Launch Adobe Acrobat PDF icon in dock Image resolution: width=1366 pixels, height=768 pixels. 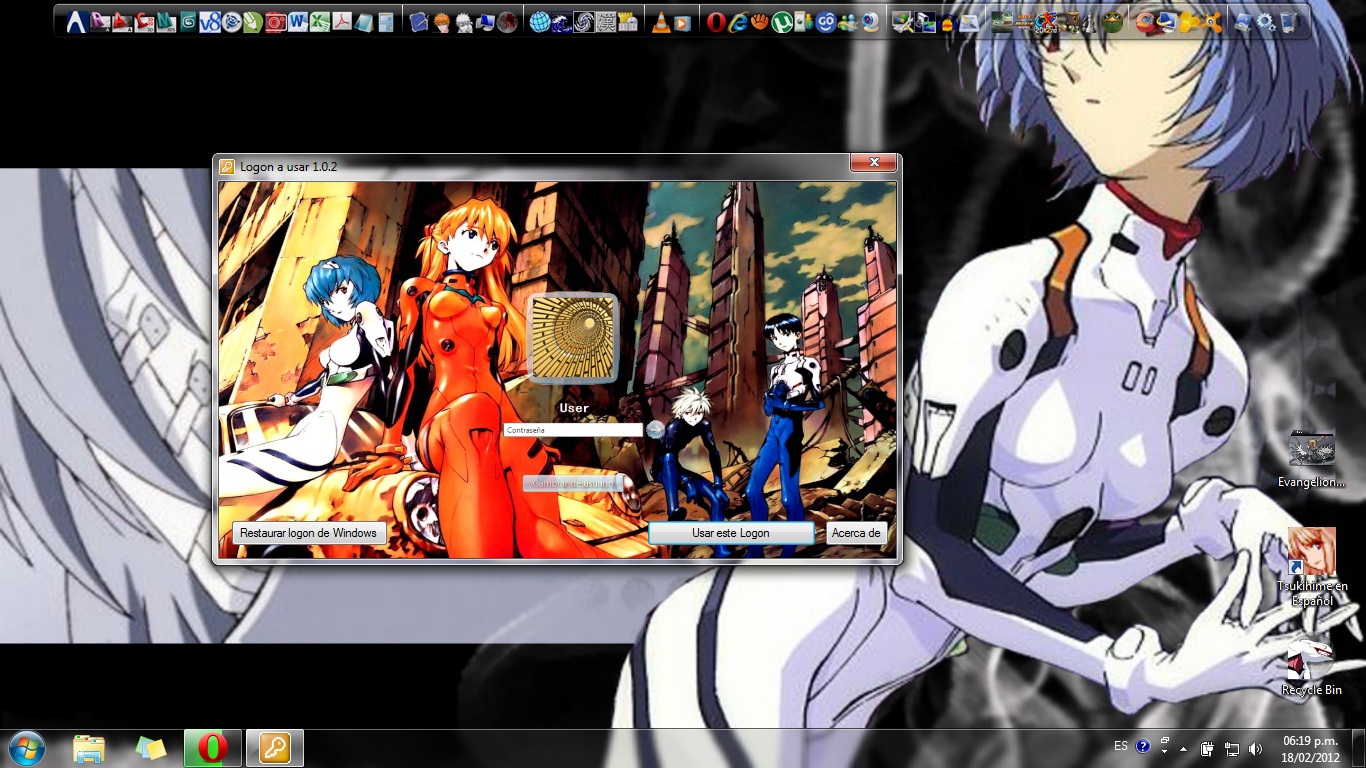pyautogui.click(x=342, y=22)
